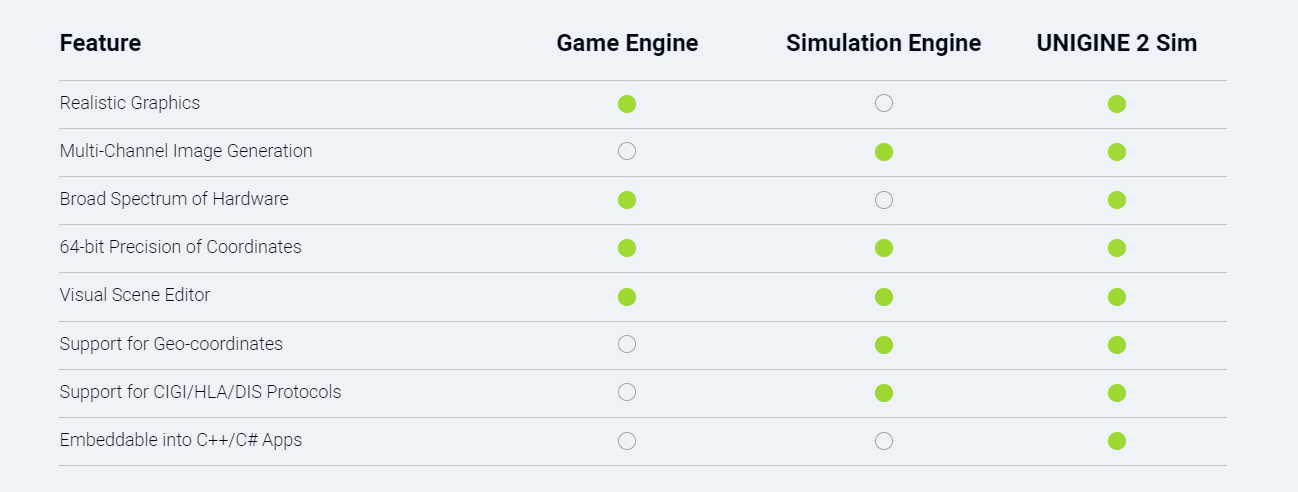This screenshot has height=492, width=1298.
Task: Select Simulation Engine dot for Multi-Channel Image Generation
Action: [884, 152]
